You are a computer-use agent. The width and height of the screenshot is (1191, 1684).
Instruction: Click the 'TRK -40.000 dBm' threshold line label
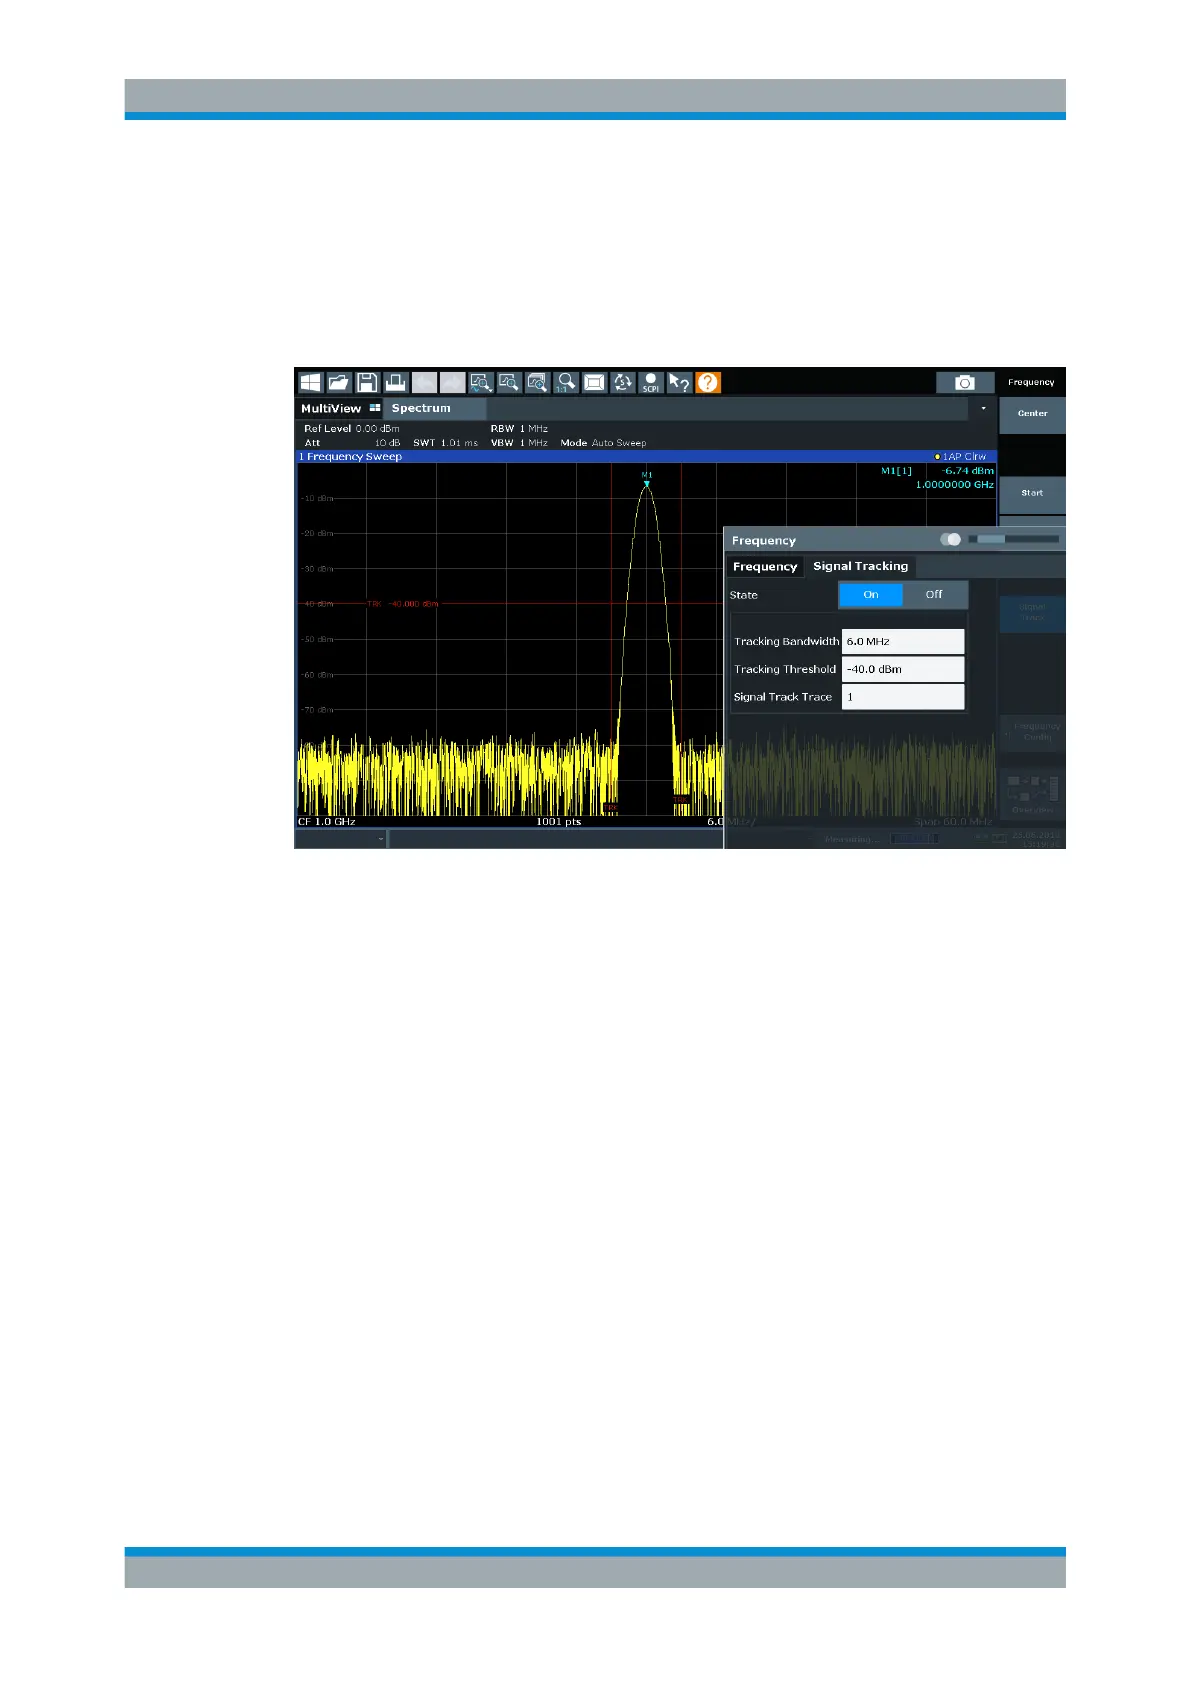(403, 604)
